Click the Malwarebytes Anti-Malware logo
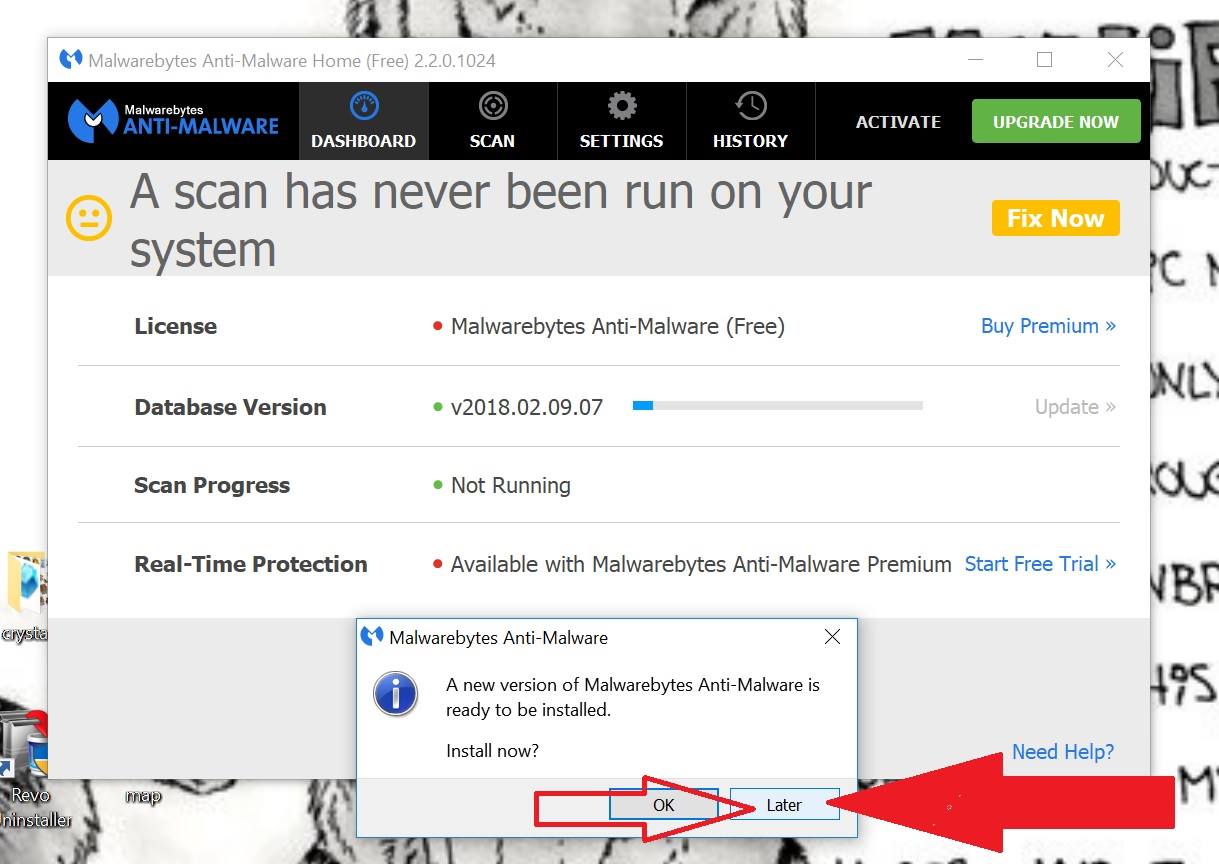This screenshot has height=864, width=1219. 173,121
